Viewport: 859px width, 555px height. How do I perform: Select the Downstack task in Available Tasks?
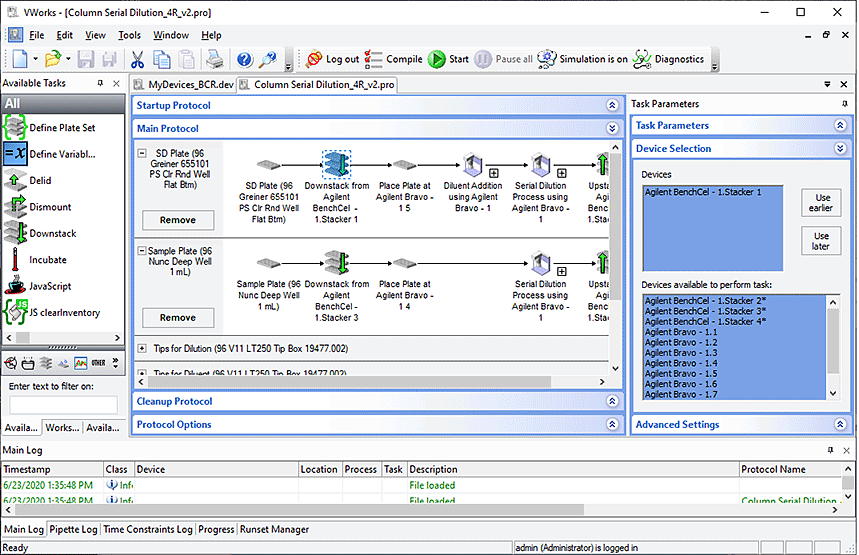click(41, 233)
